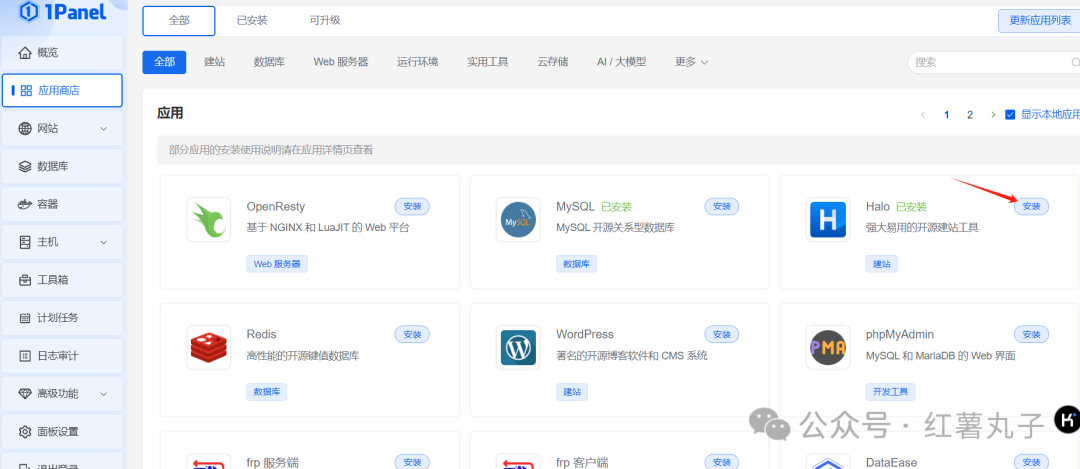Viewport: 1080px width, 469px height.
Task: Expand the 高级功能 sidebar submenu
Action: [x=104, y=393]
